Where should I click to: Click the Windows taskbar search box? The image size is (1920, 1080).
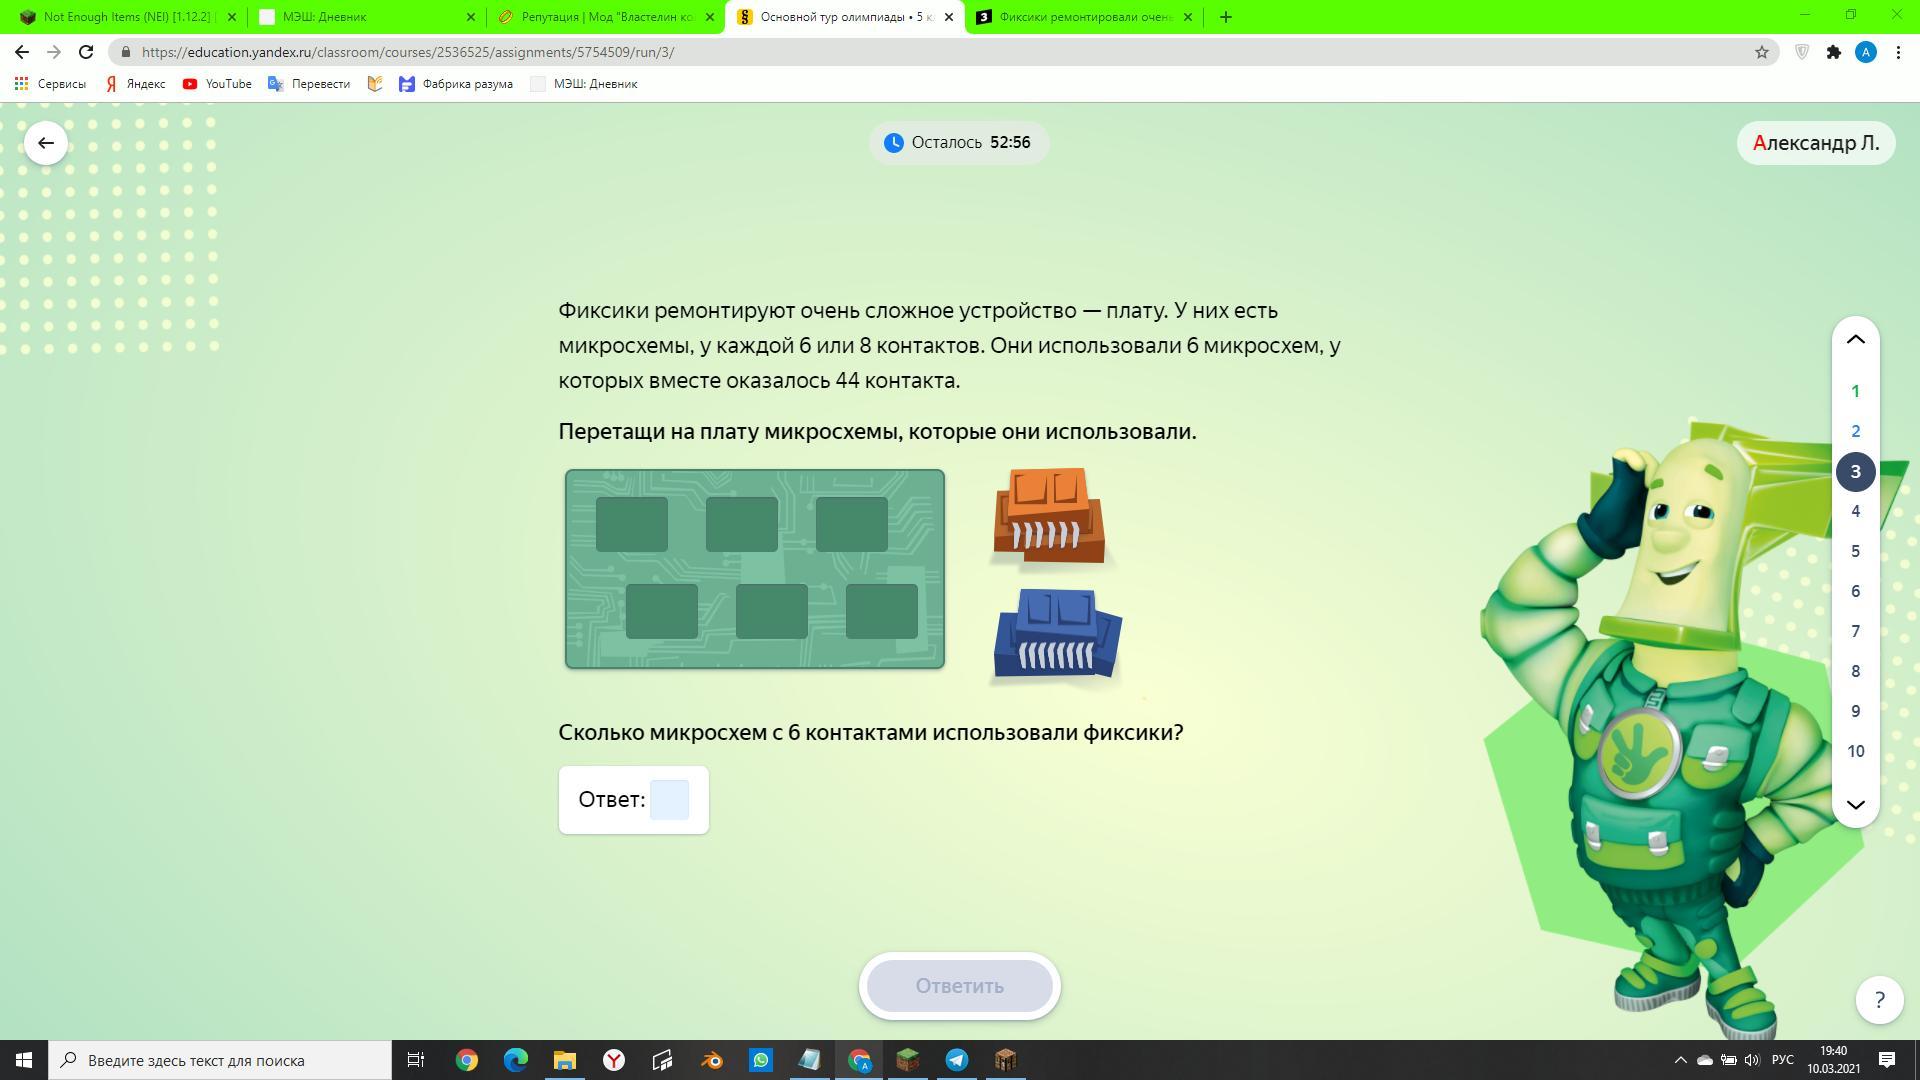pos(220,1060)
